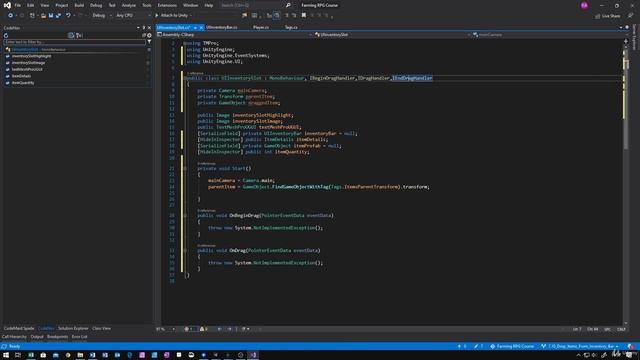The height and width of the screenshot is (360, 640).
Task: Switch to the Solution Explorer tab
Action: [73, 329]
